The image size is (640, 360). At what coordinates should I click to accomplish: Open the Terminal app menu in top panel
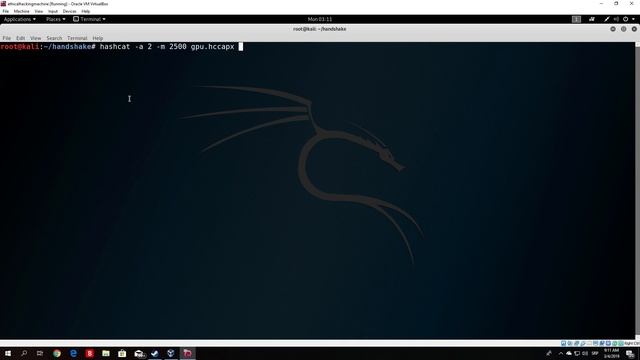click(89, 19)
